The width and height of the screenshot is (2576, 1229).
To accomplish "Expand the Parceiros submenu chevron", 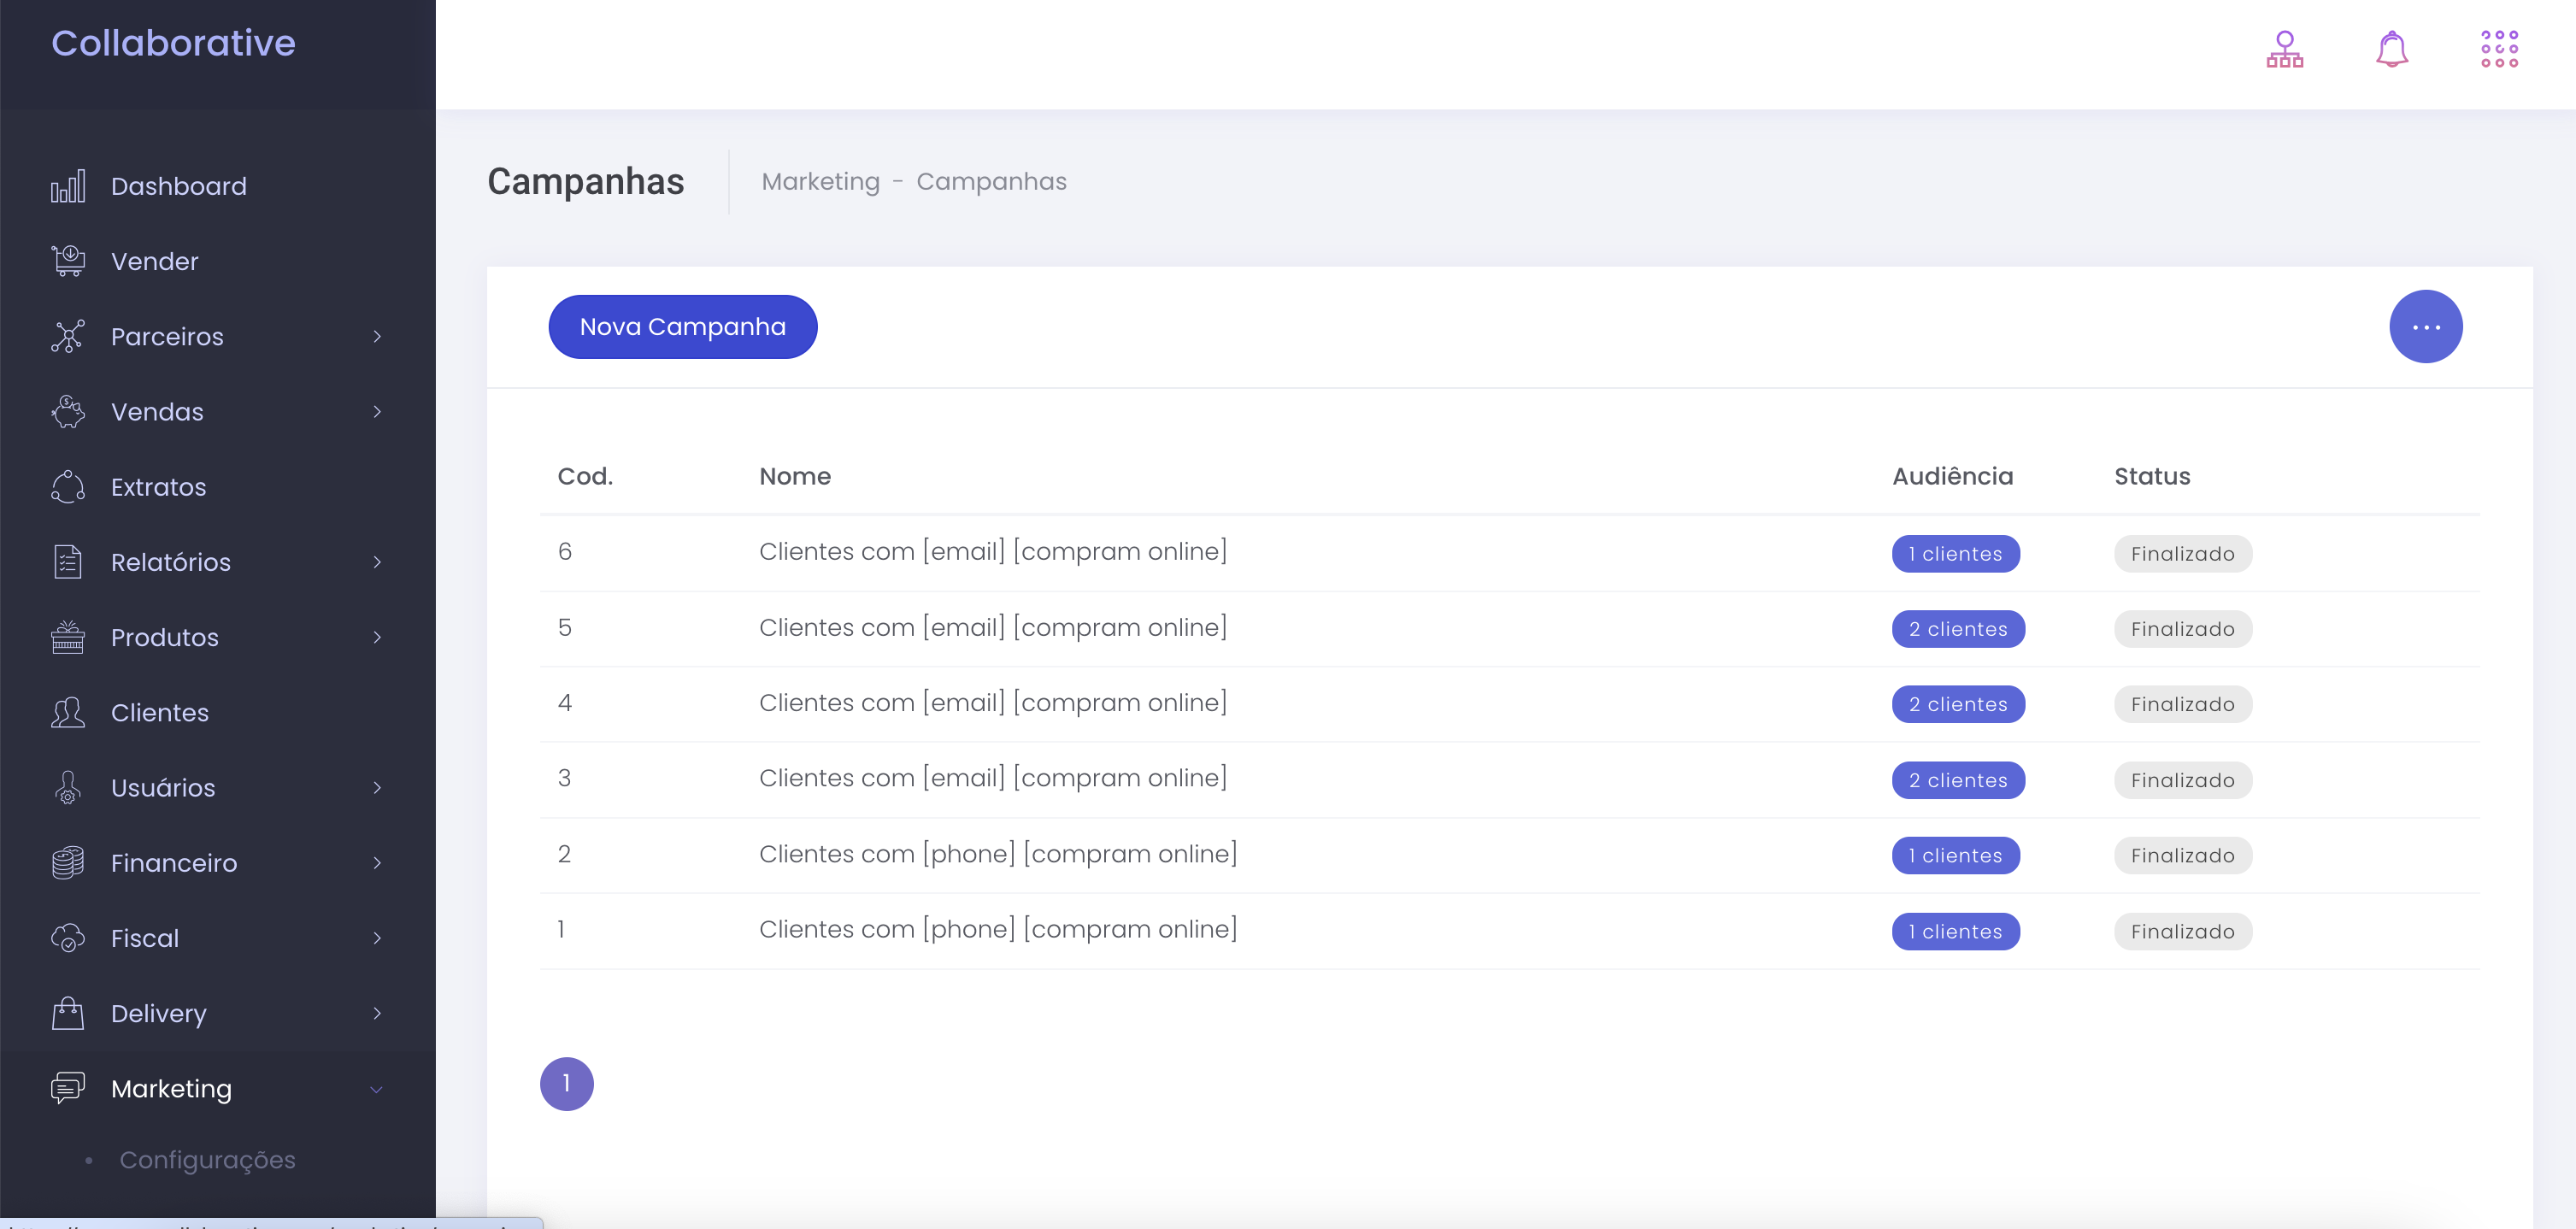I will [377, 337].
